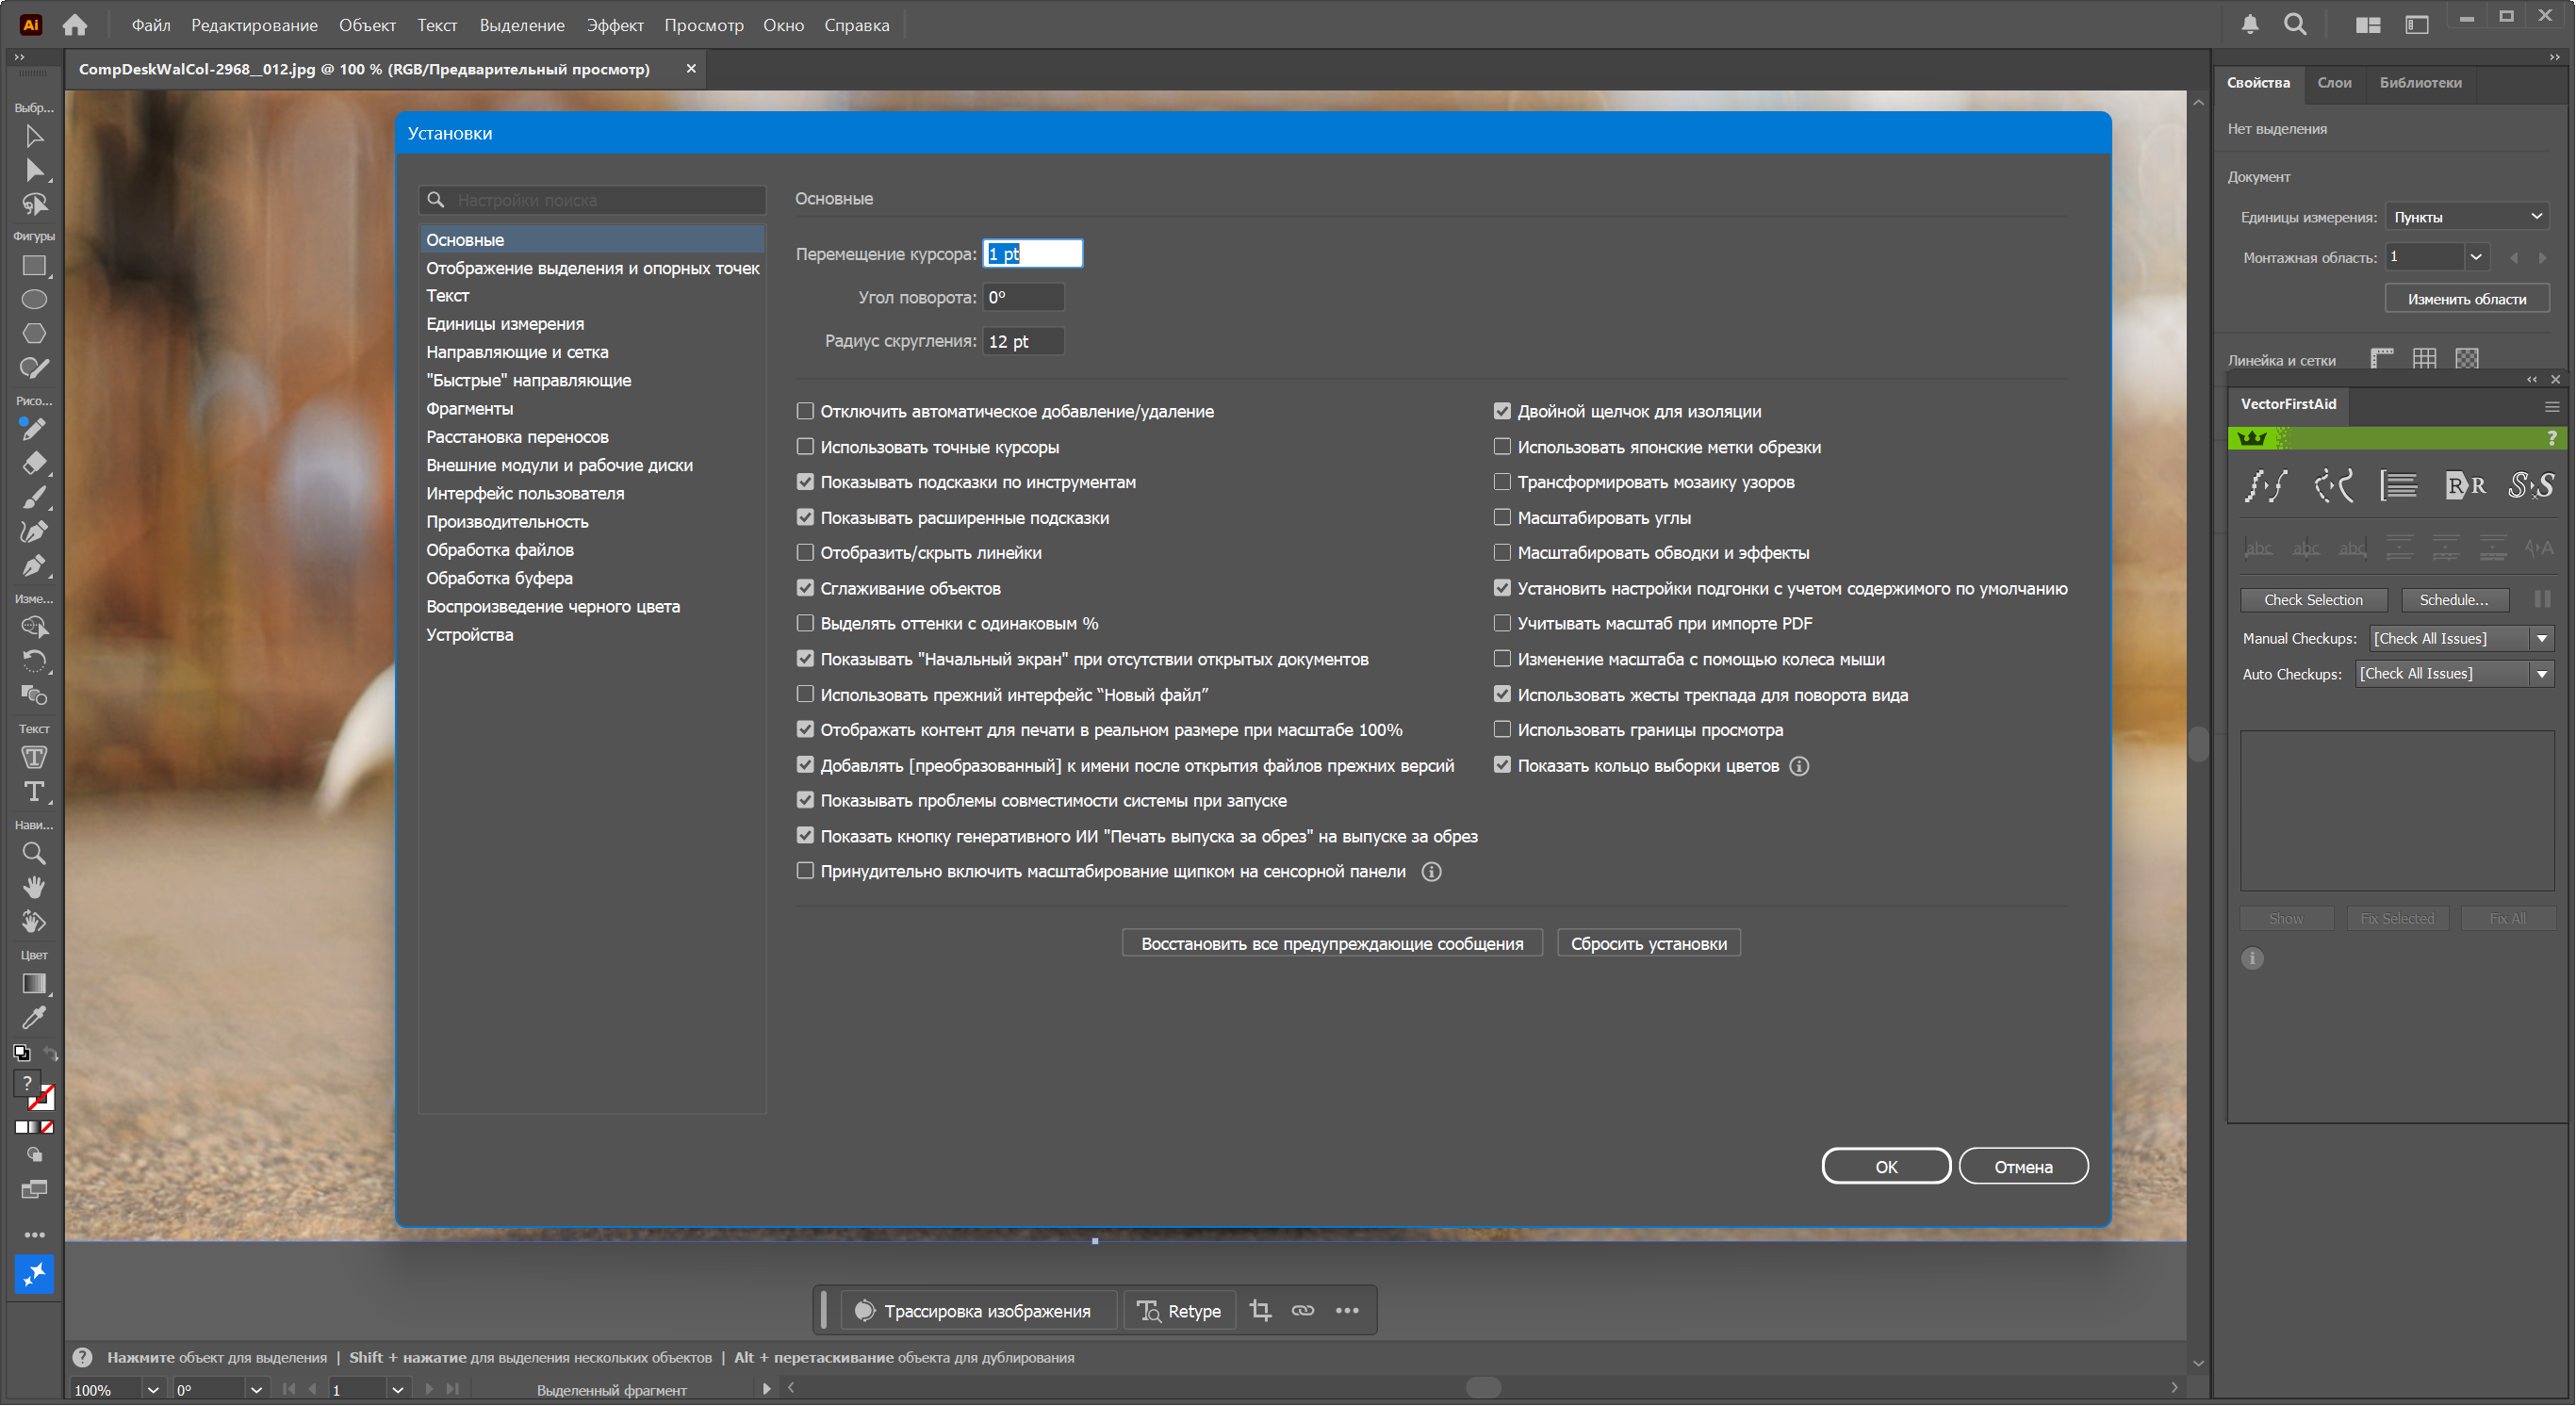Open 'Единицы измерения' Пункты dropdown
Image resolution: width=2576 pixels, height=1406 pixels.
click(2466, 217)
